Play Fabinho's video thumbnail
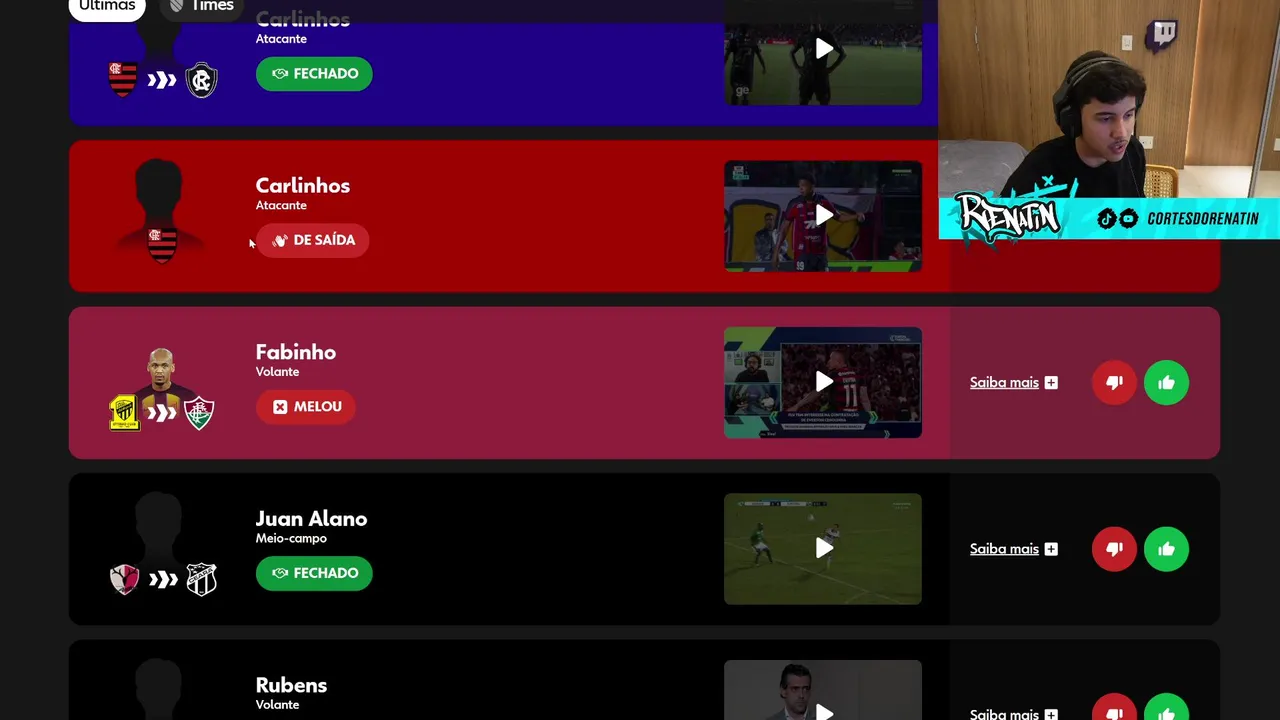 click(x=823, y=382)
